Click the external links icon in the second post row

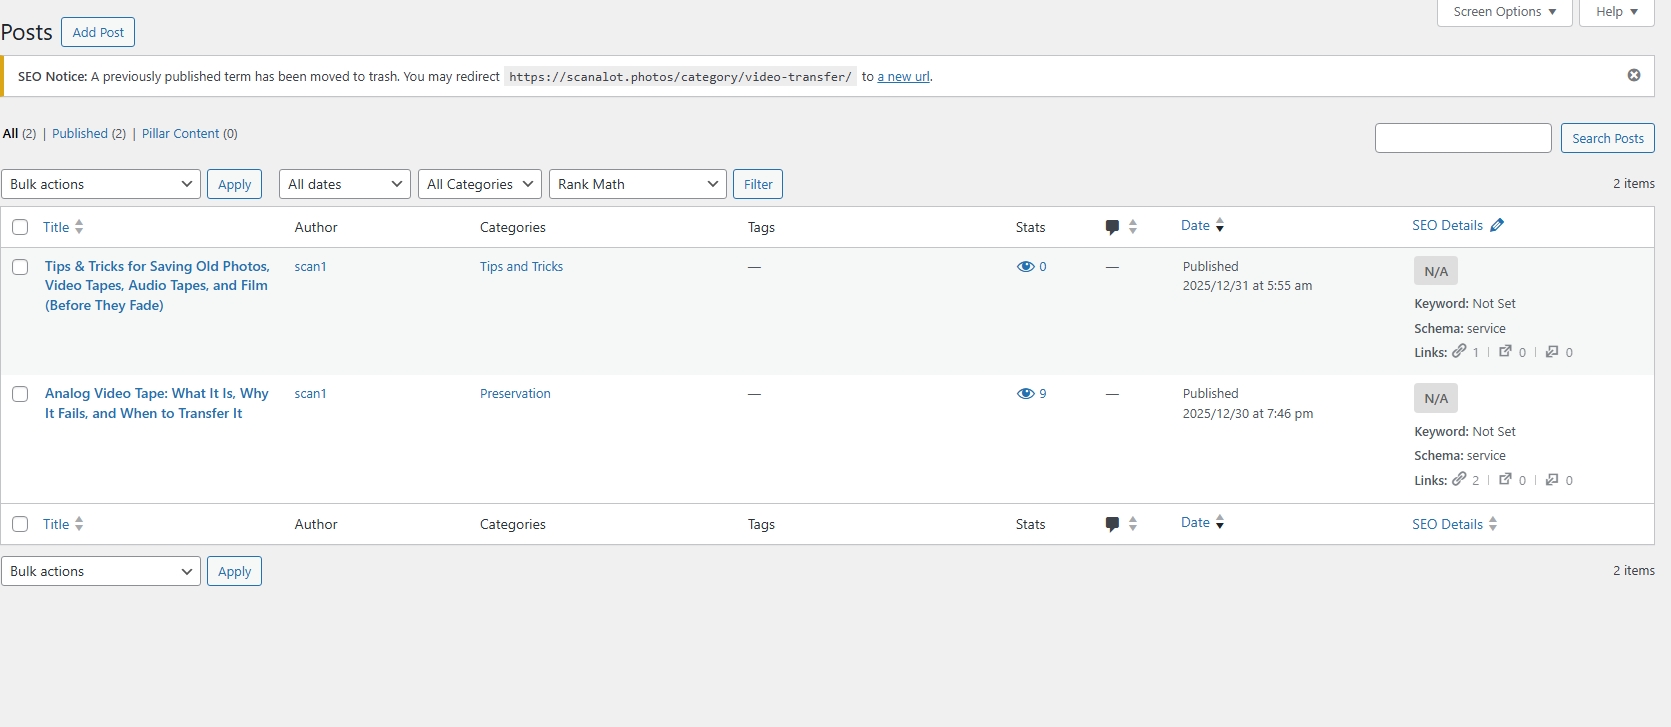coord(1505,479)
